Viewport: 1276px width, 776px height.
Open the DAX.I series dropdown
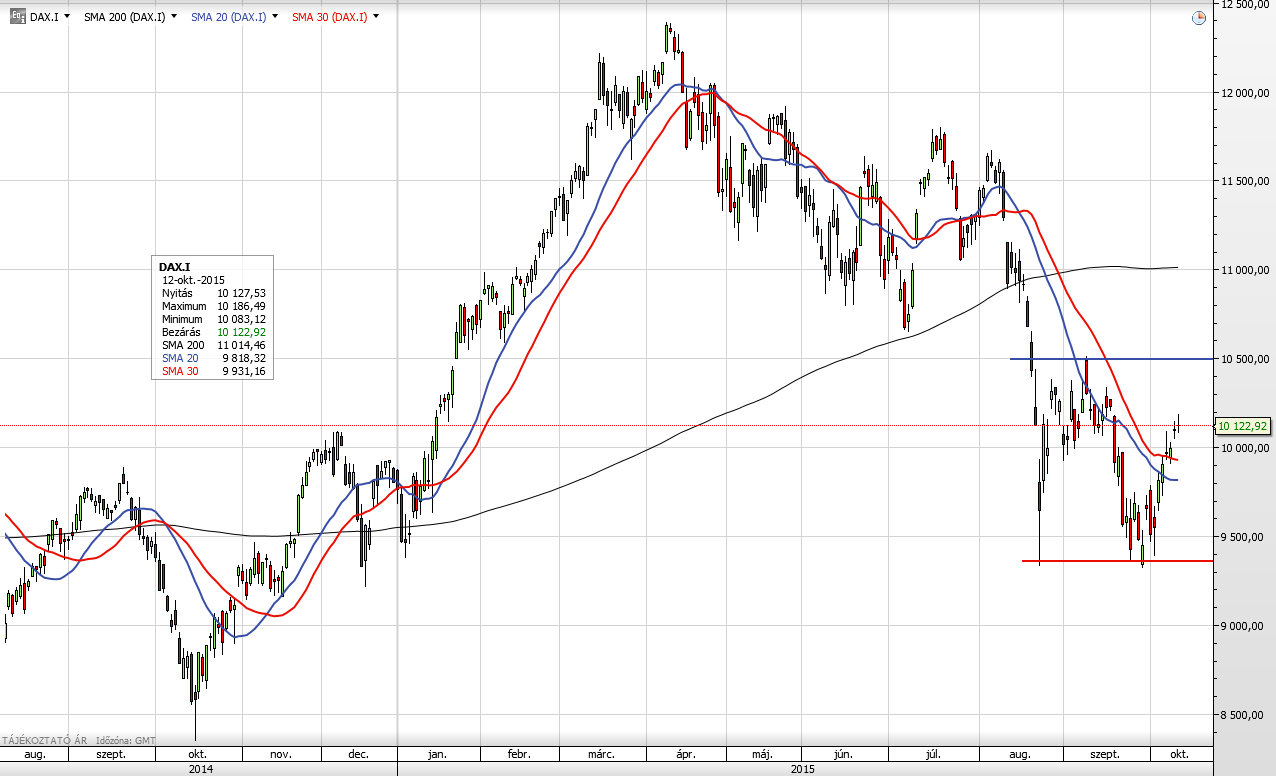click(x=66, y=17)
